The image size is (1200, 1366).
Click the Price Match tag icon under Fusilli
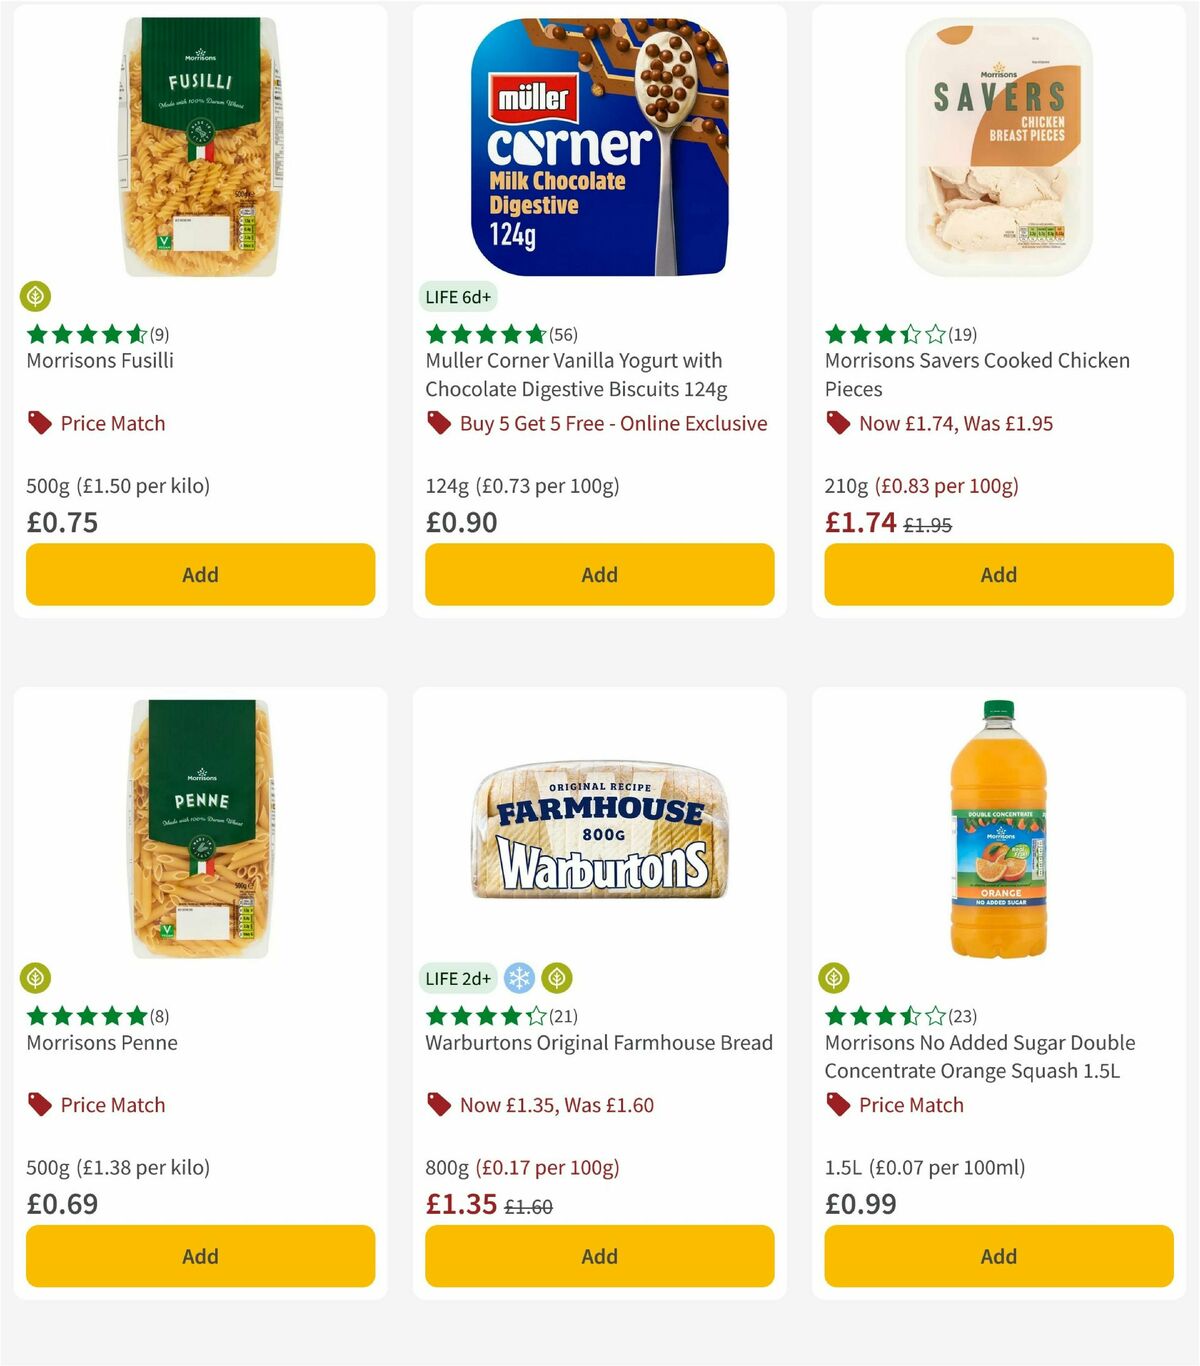tap(38, 423)
